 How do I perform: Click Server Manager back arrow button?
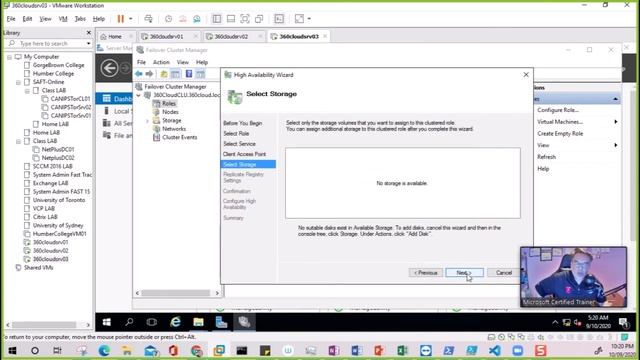pos(109,68)
